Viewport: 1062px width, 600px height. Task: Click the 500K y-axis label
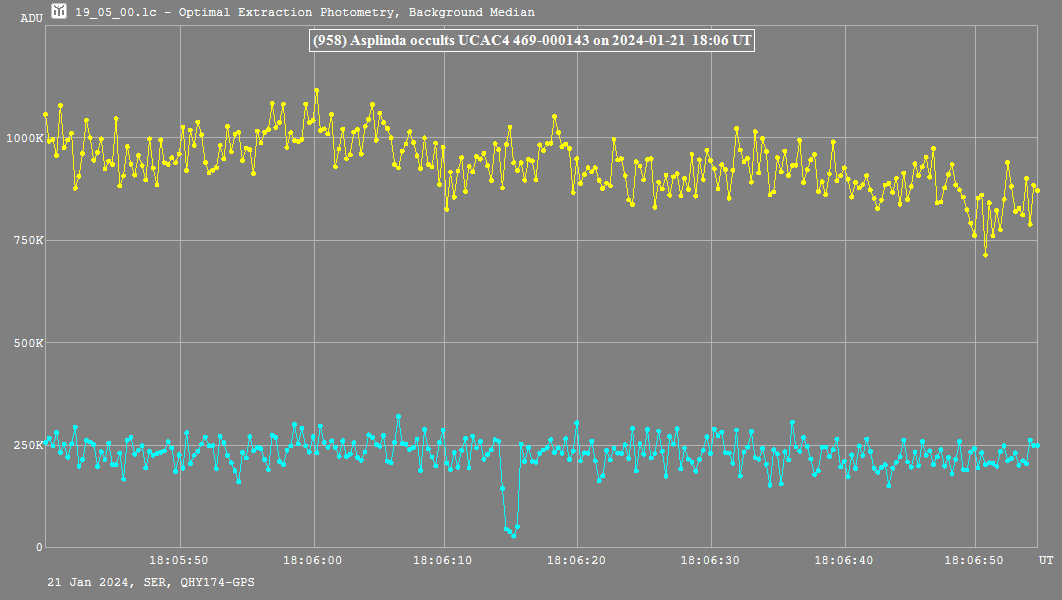28,343
